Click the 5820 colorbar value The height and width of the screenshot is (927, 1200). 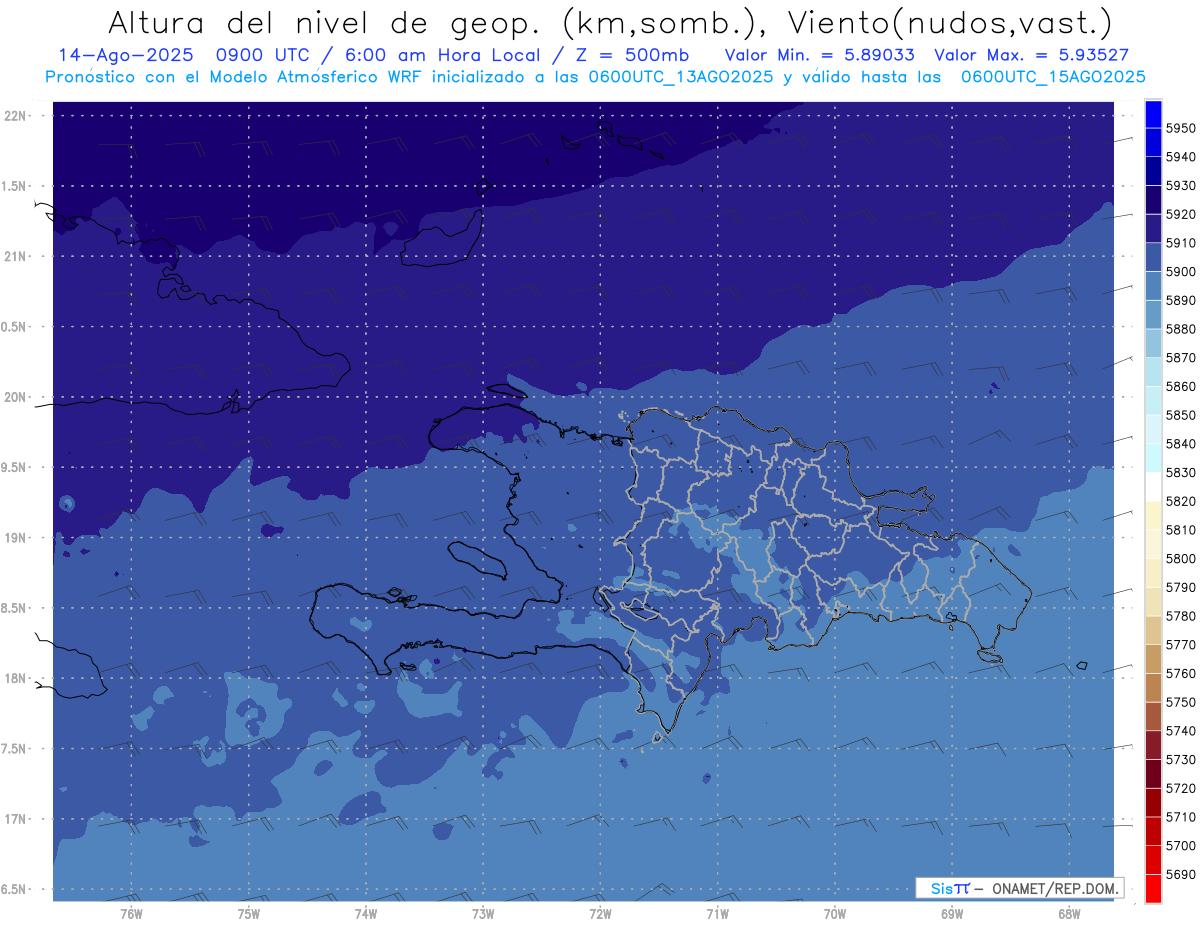coord(1180,501)
